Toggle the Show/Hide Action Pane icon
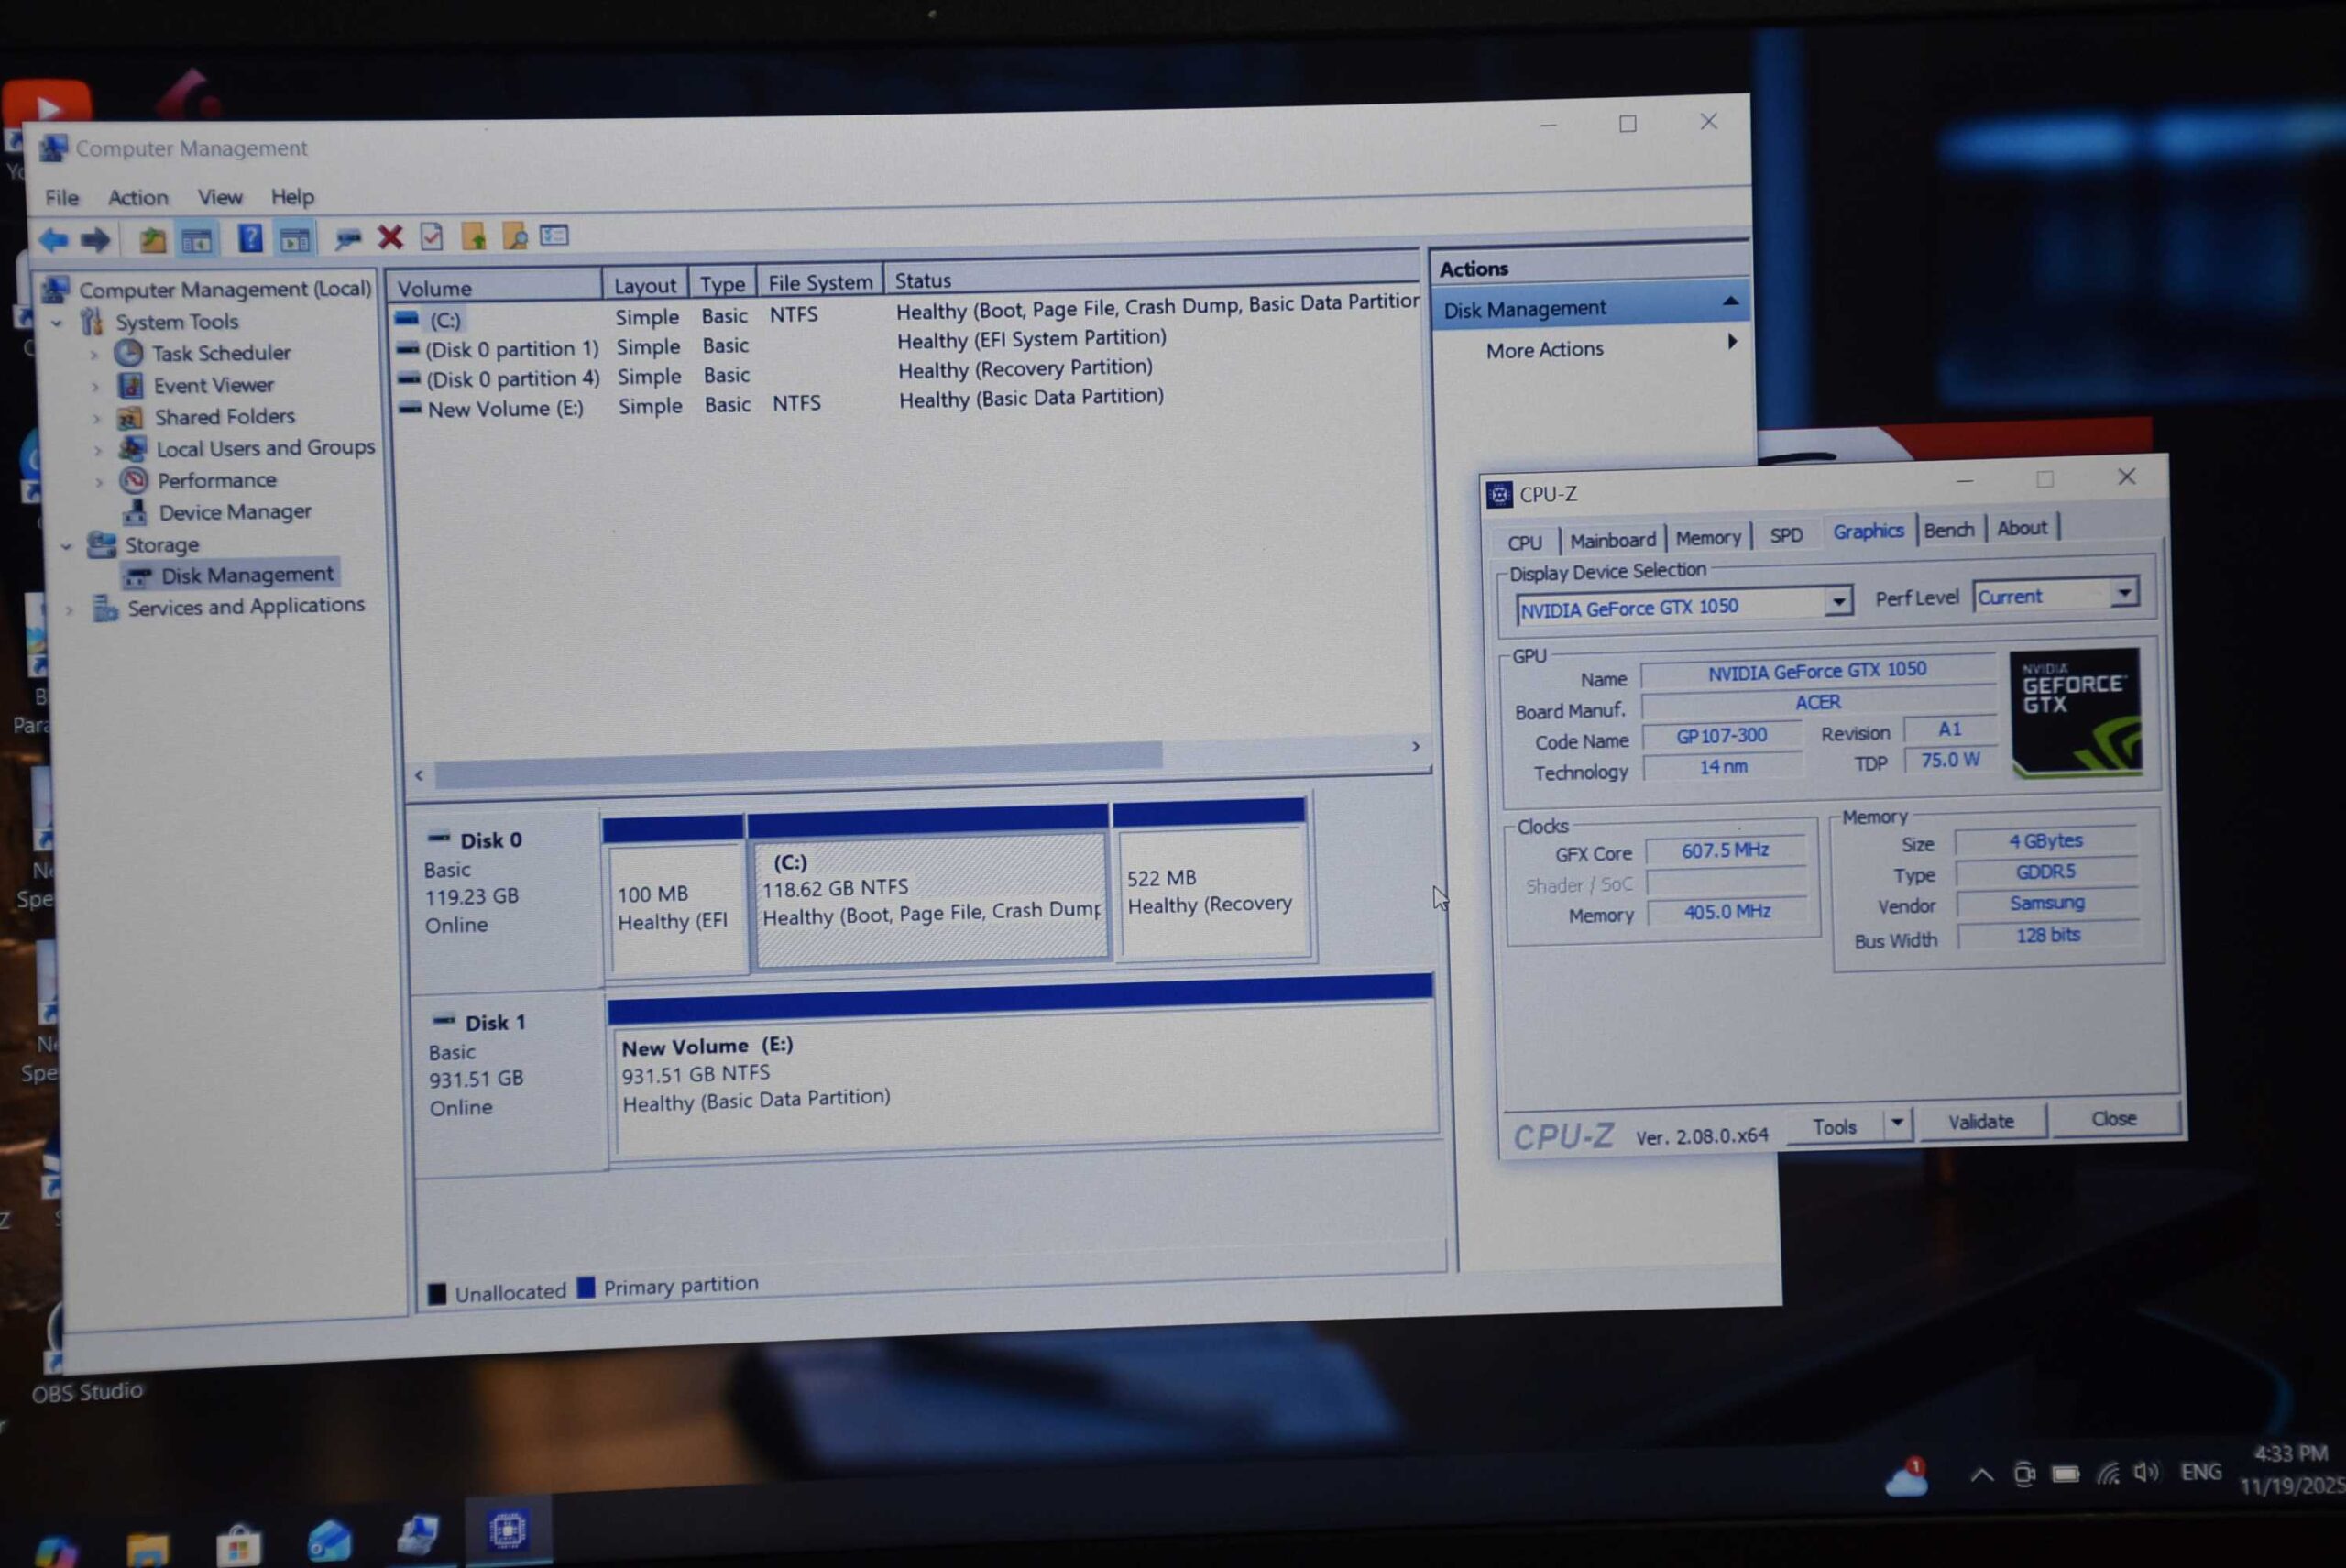Image resolution: width=2346 pixels, height=1568 pixels. [294, 239]
